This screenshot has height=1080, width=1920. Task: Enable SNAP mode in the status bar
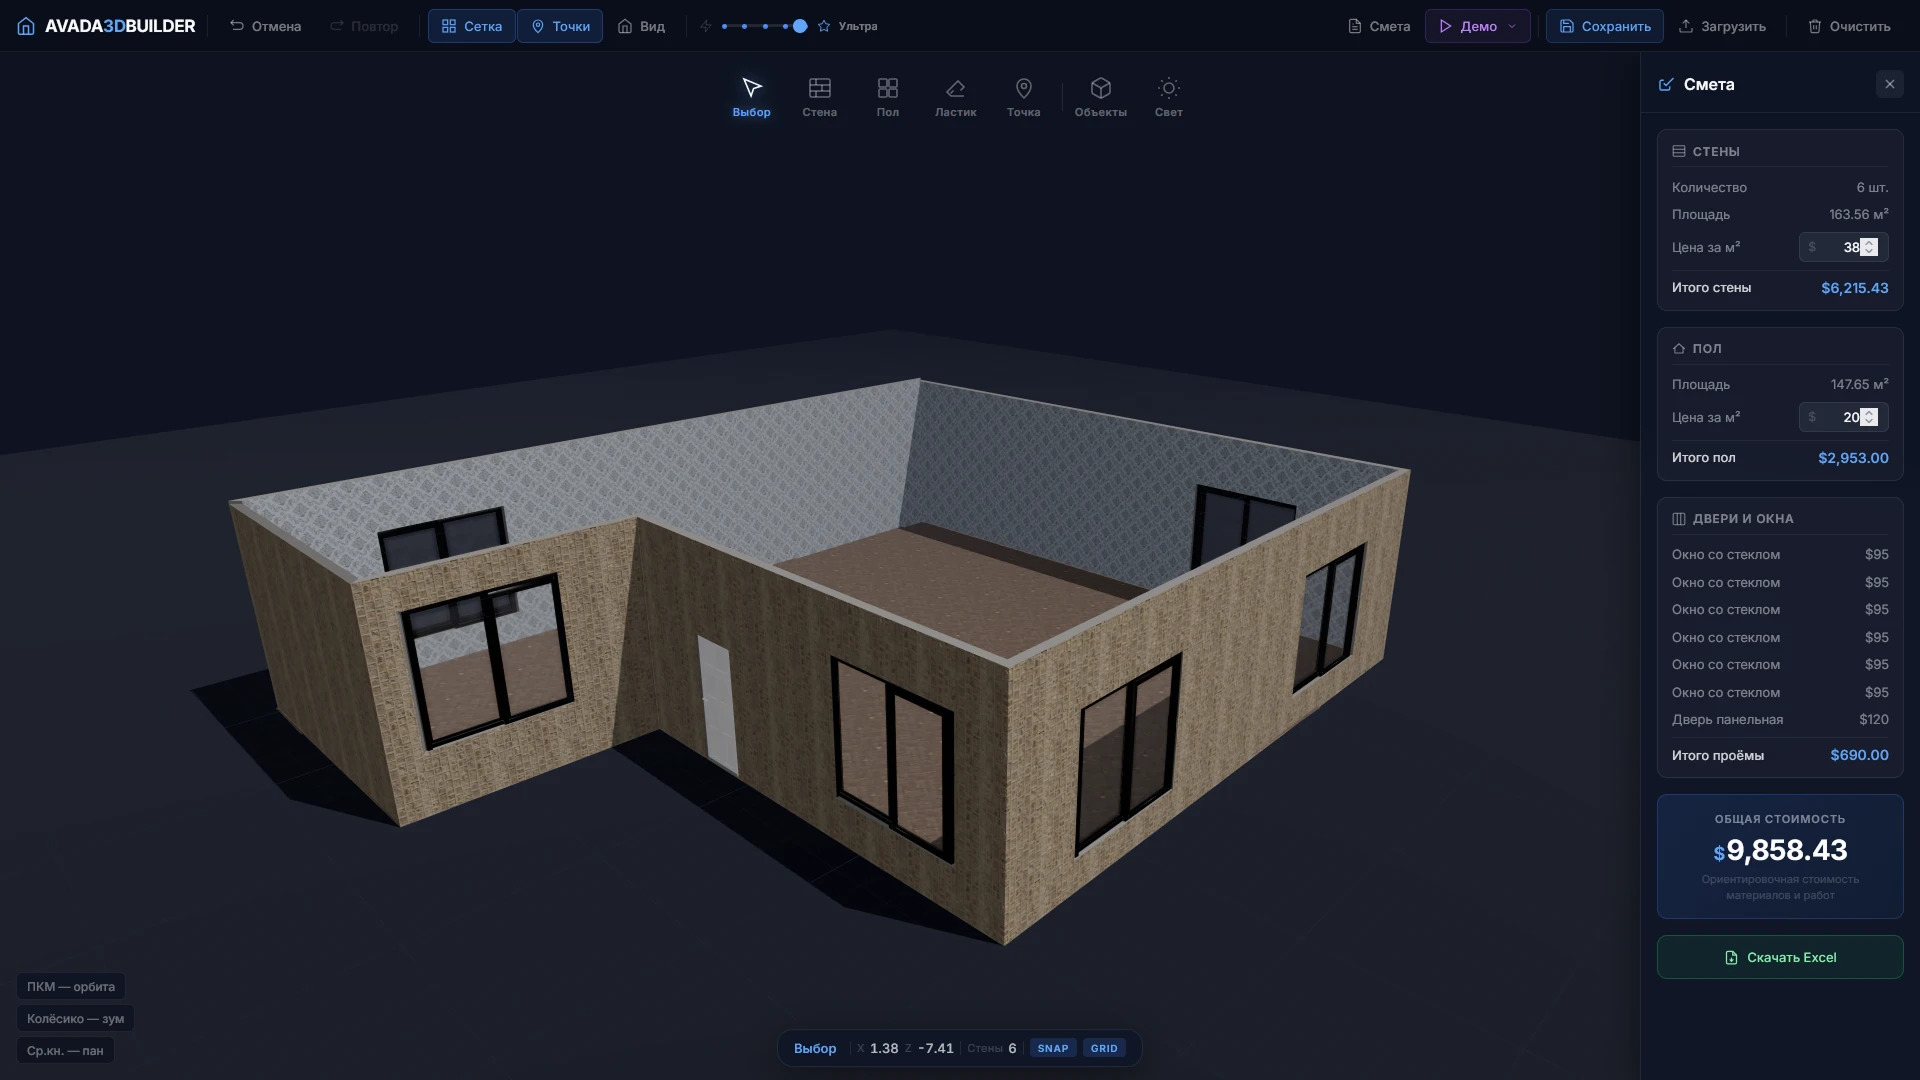tap(1053, 1048)
